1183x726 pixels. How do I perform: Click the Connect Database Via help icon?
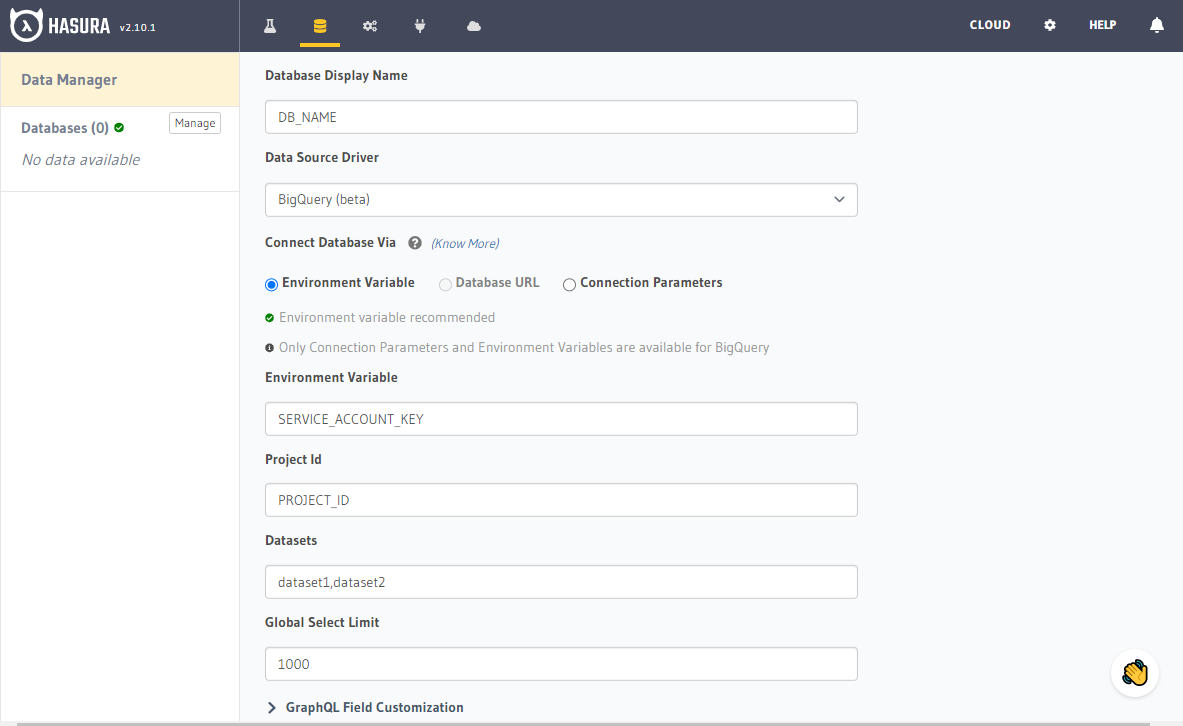click(x=414, y=242)
